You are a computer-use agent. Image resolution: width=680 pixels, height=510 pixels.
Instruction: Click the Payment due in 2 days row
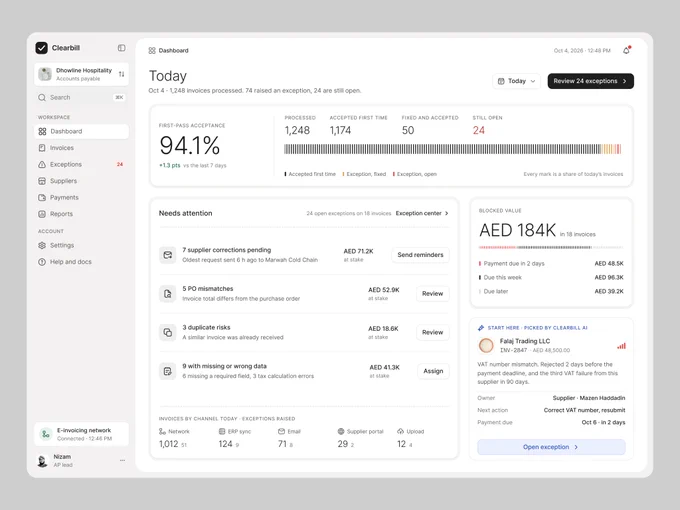point(551,264)
